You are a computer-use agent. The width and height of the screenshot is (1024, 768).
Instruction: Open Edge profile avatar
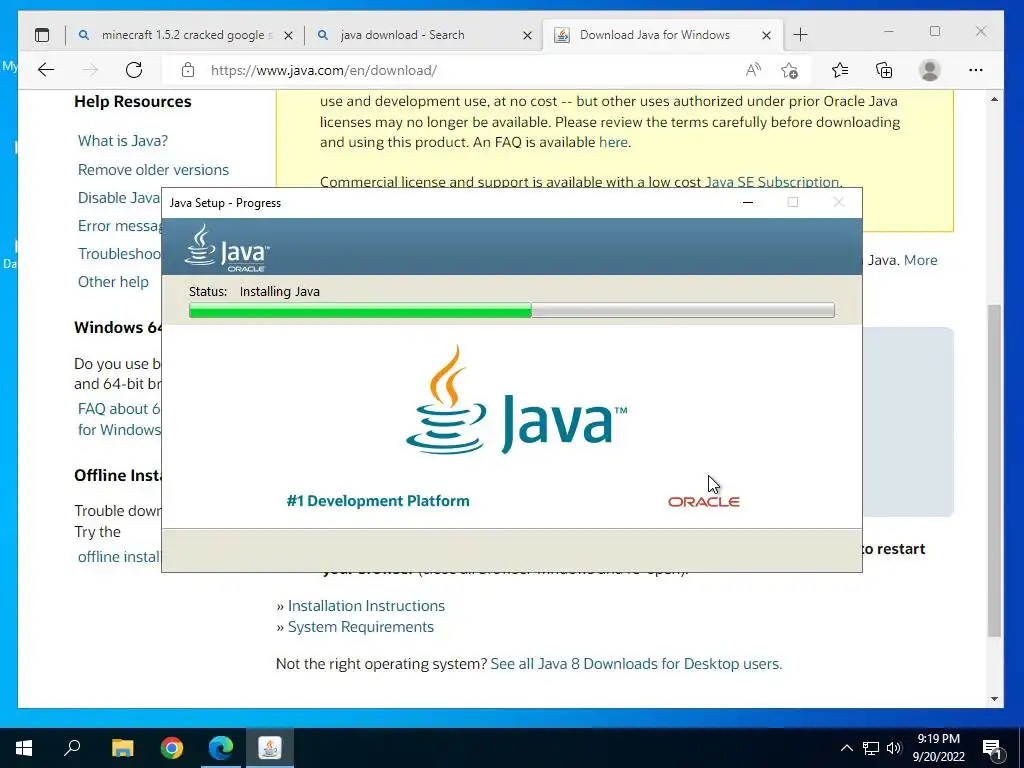pyautogui.click(x=929, y=70)
